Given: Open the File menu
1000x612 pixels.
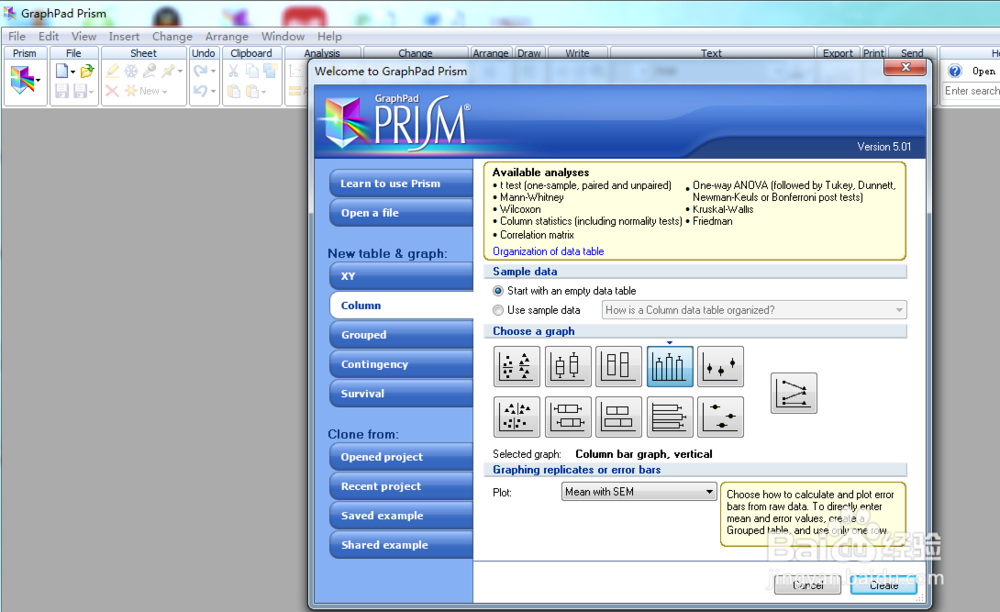Looking at the screenshot, I should pyautogui.click(x=17, y=36).
